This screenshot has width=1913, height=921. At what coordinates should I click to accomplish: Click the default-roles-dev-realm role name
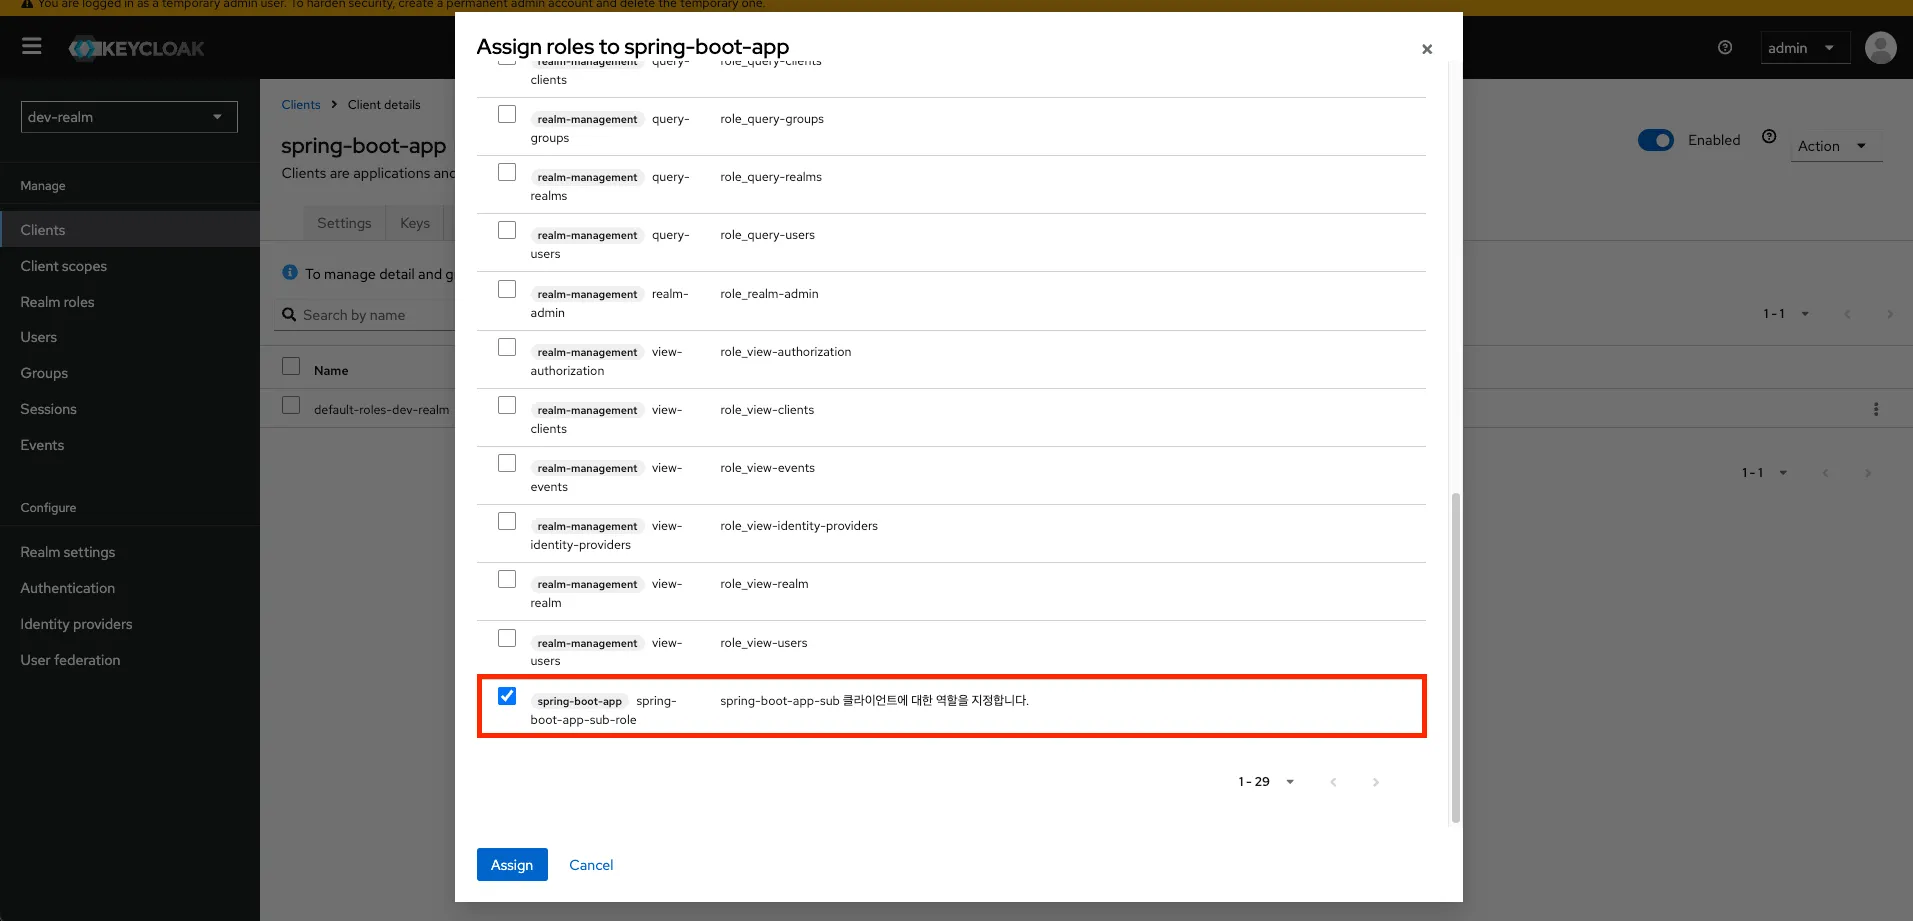(381, 410)
